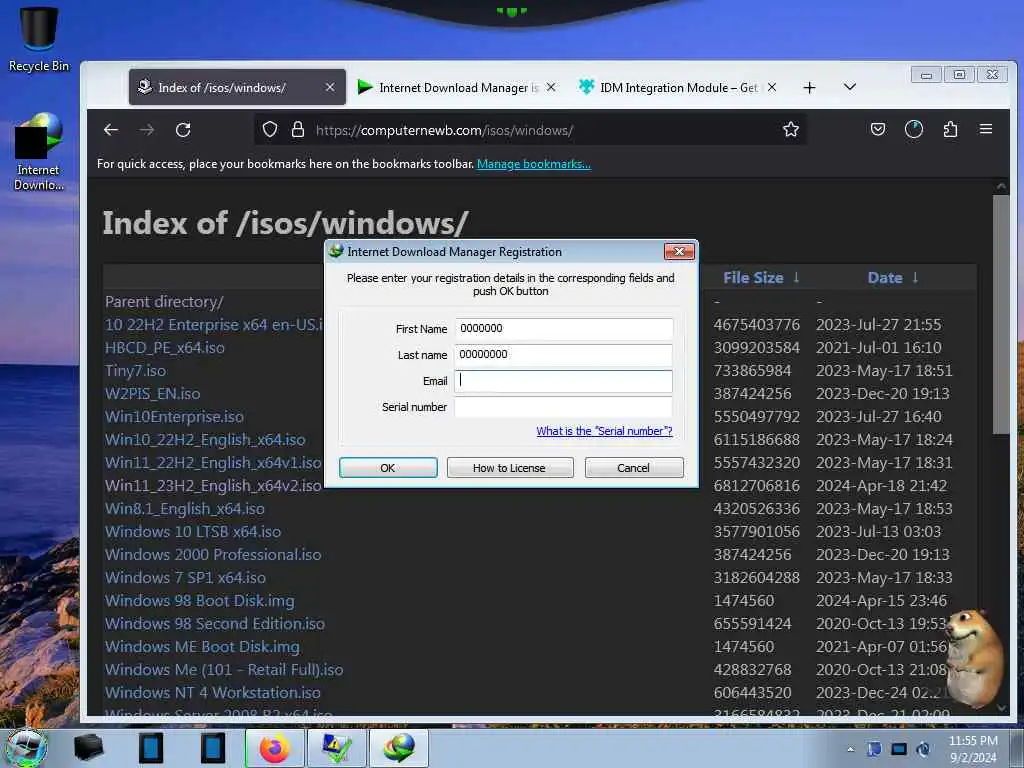Open Recycle Bin desktop icon
The height and width of the screenshot is (768, 1024).
pyautogui.click(x=39, y=39)
